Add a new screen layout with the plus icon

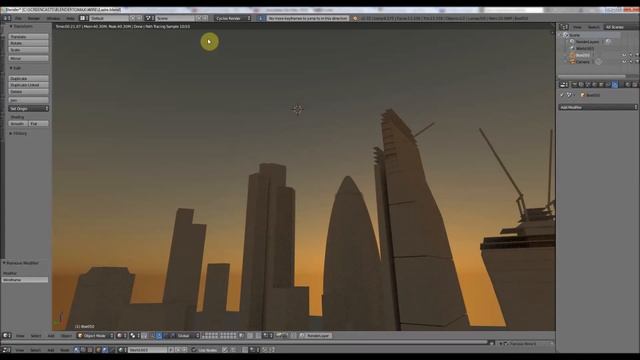click(x=132, y=18)
